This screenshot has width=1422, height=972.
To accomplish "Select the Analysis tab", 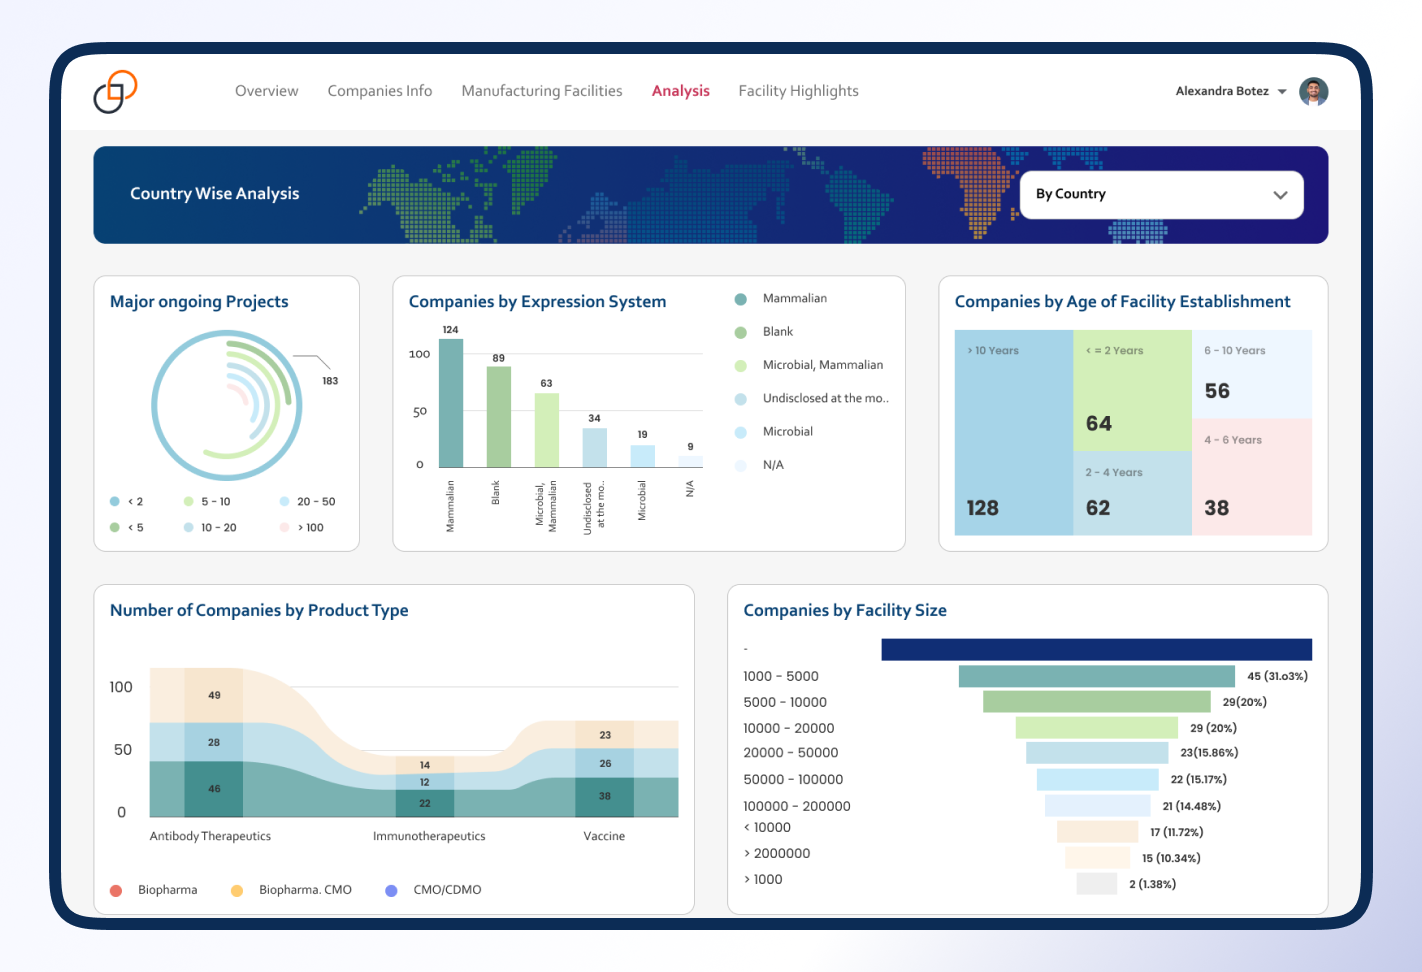I will click(x=680, y=91).
